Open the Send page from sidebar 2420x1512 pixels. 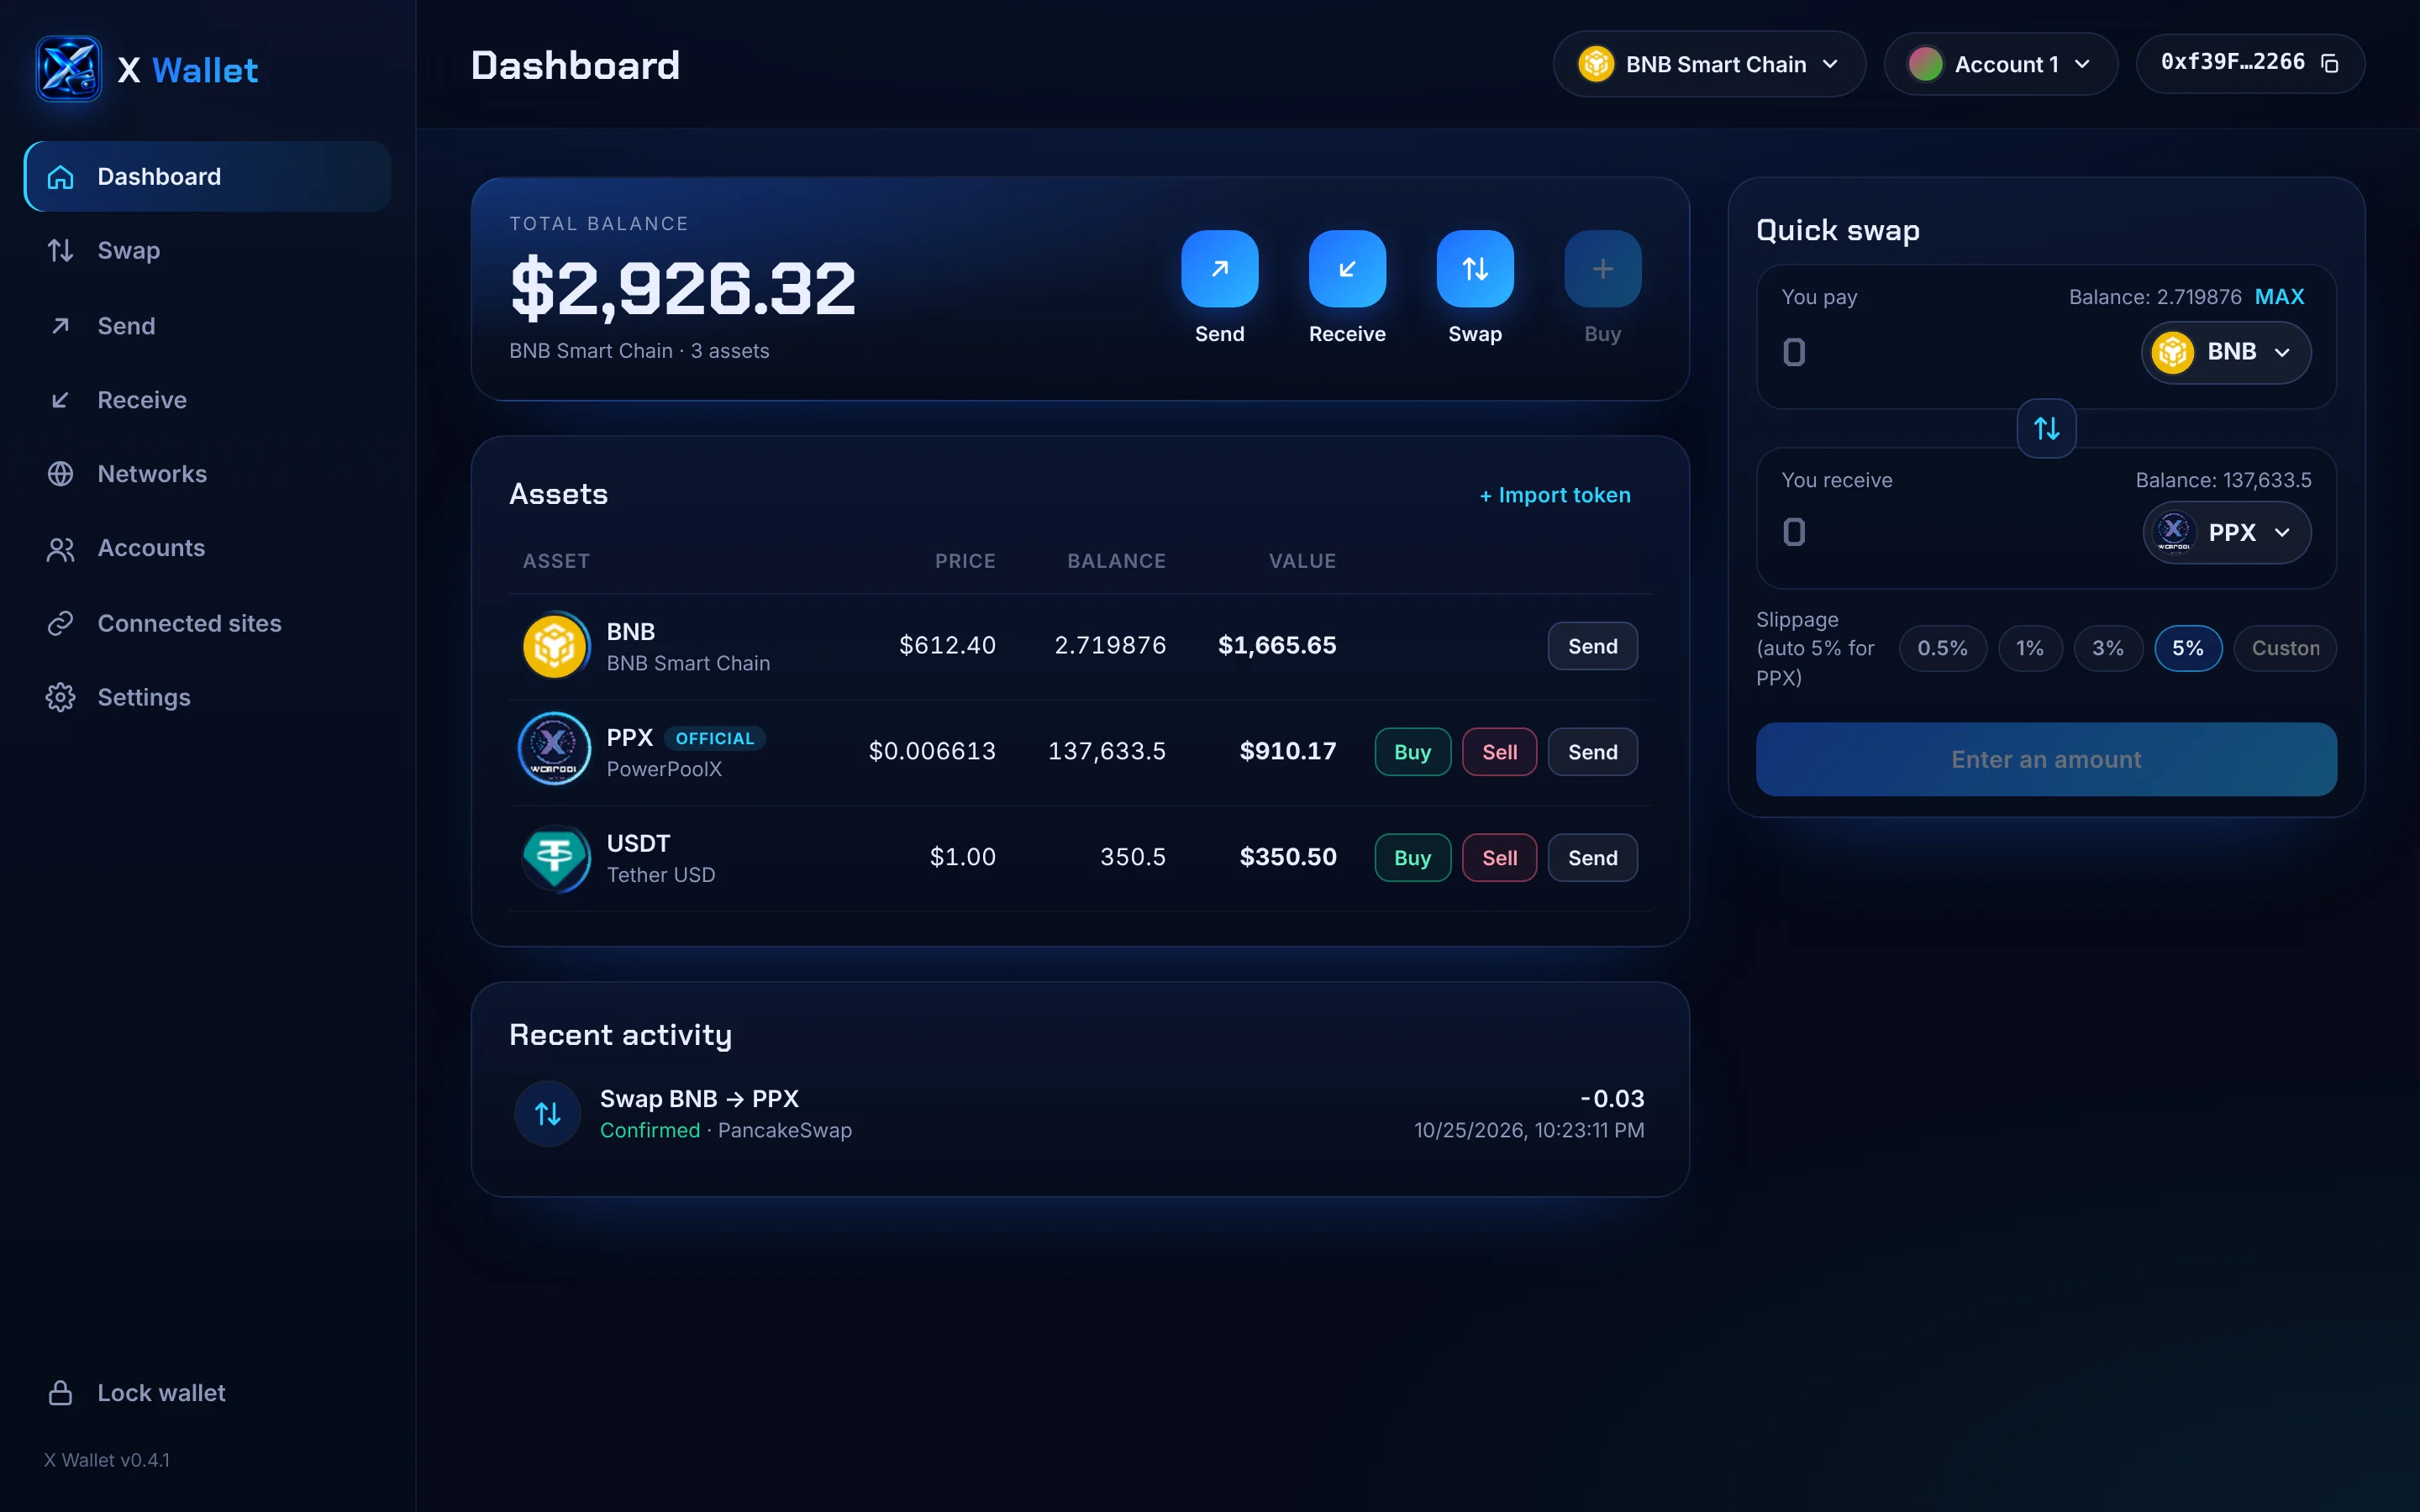(207, 326)
